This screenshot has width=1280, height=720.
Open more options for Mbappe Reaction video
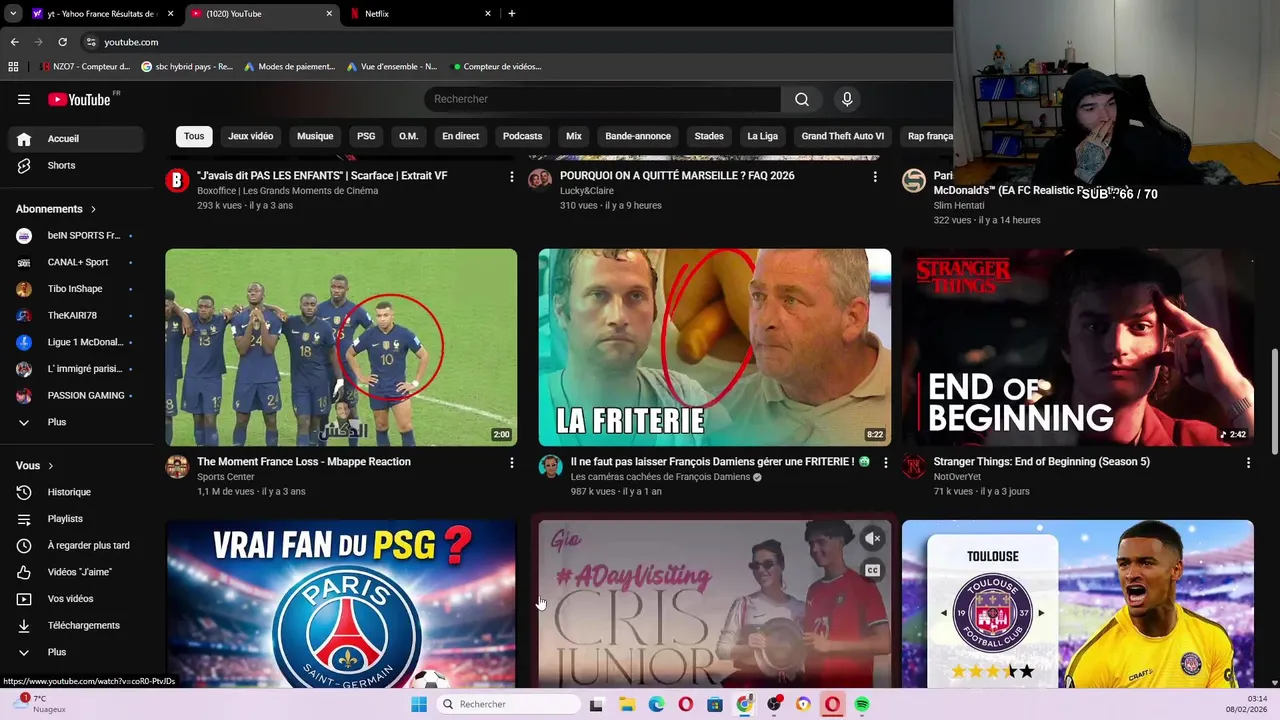[x=511, y=463]
